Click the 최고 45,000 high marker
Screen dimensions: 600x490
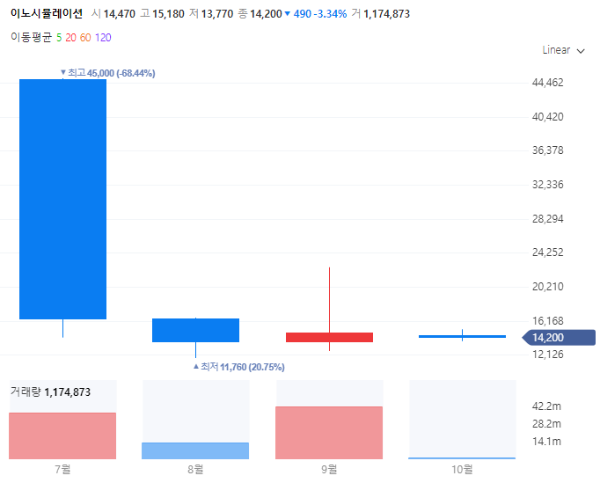click(x=108, y=73)
